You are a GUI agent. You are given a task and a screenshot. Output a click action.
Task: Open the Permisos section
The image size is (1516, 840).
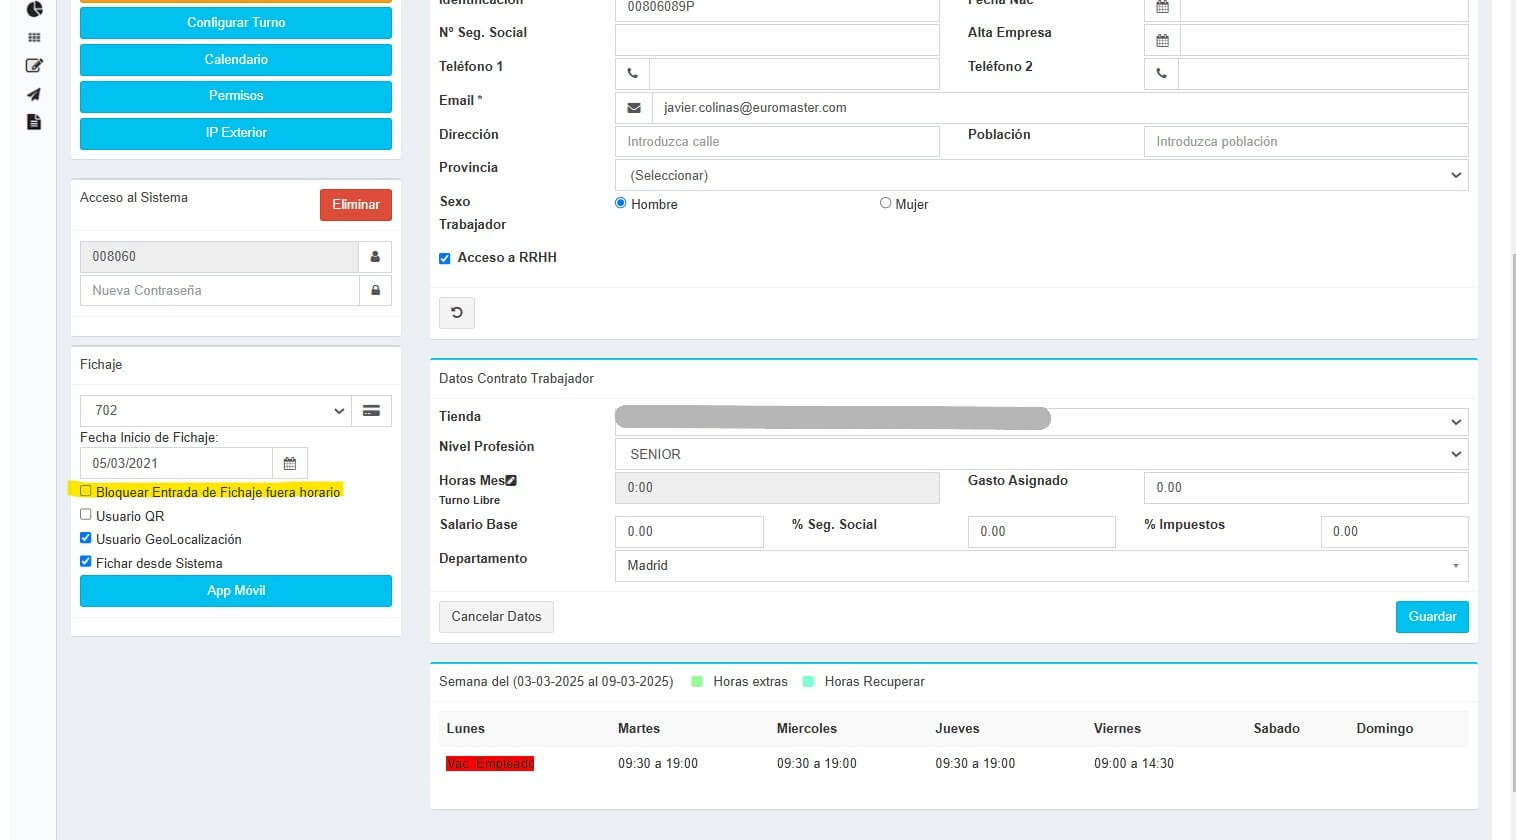(236, 96)
